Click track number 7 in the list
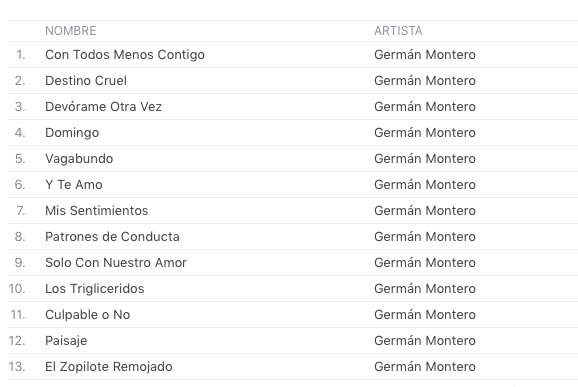 point(21,210)
